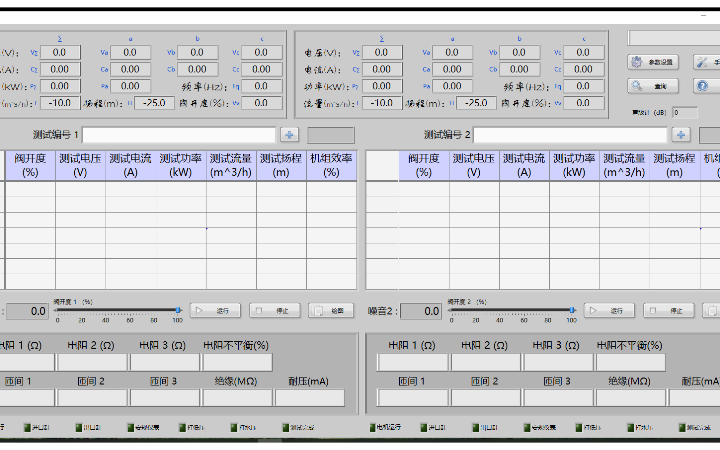The height and width of the screenshot is (450, 720).
Task: Stop test 2 with the 停止 button
Action: (x=669, y=311)
